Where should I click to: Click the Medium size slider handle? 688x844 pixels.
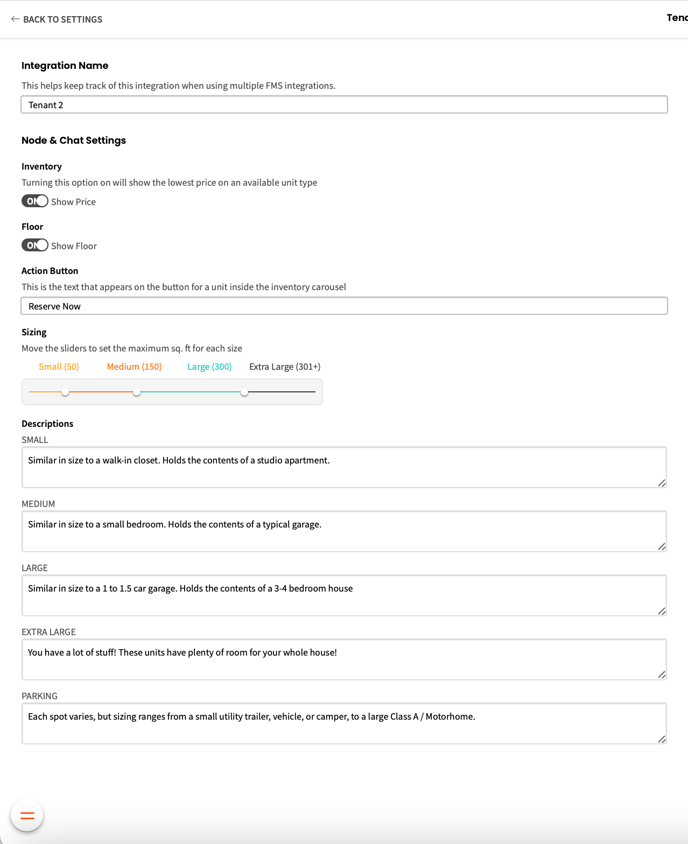coord(137,392)
